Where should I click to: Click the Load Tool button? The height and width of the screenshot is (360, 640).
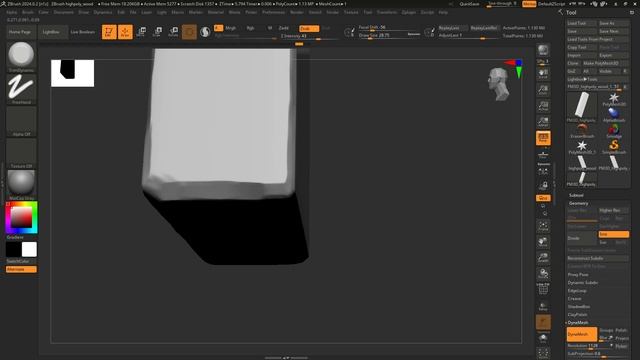click(x=582, y=23)
